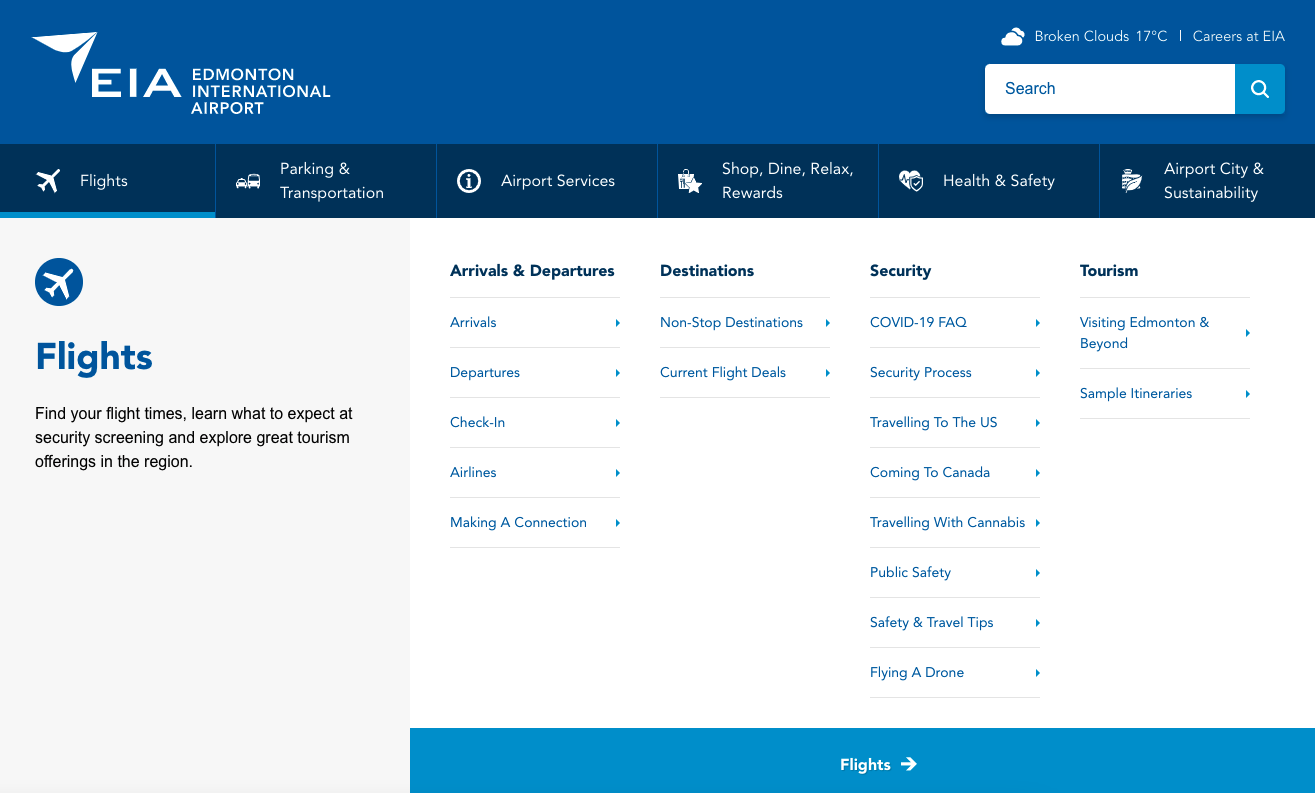Click the arrow beside Airlines
The image size is (1315, 793).
pos(618,473)
